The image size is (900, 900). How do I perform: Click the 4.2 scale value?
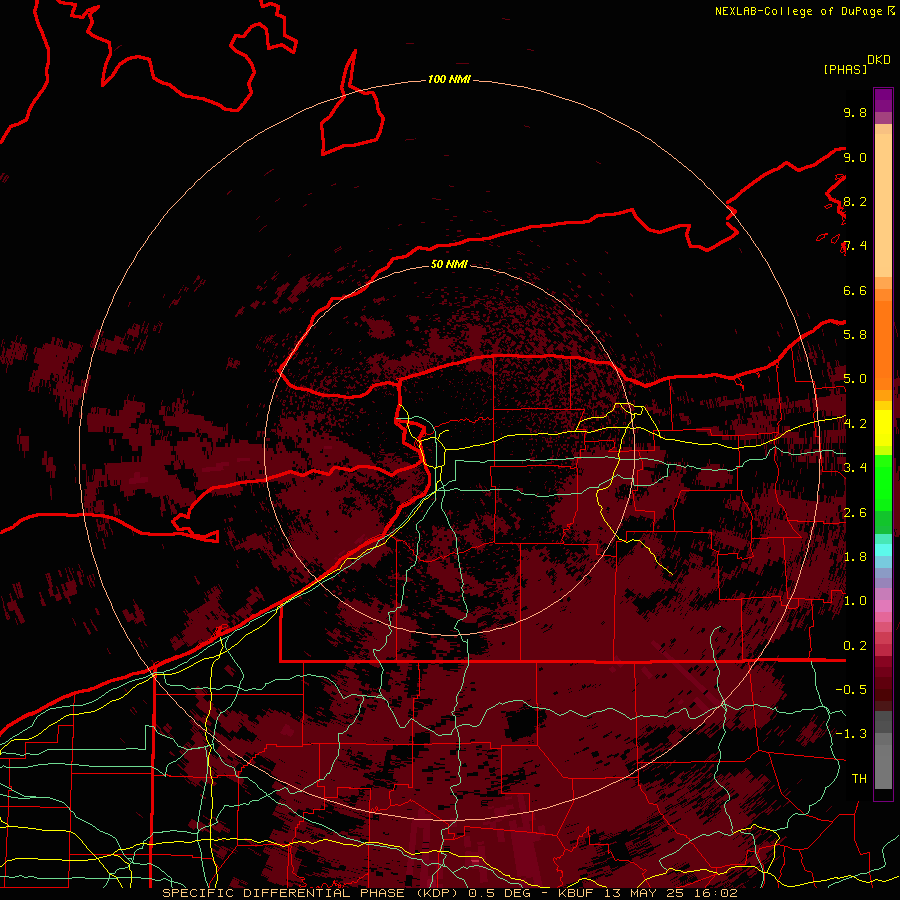coord(855,424)
